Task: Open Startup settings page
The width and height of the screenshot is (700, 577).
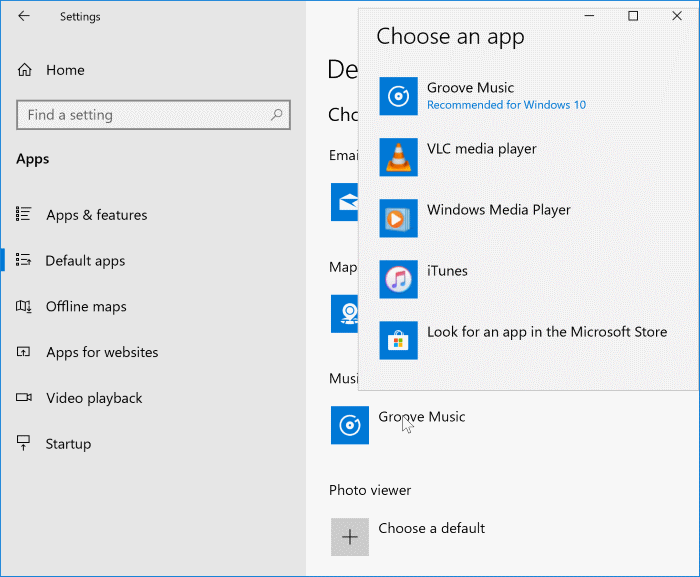Action: (68, 444)
